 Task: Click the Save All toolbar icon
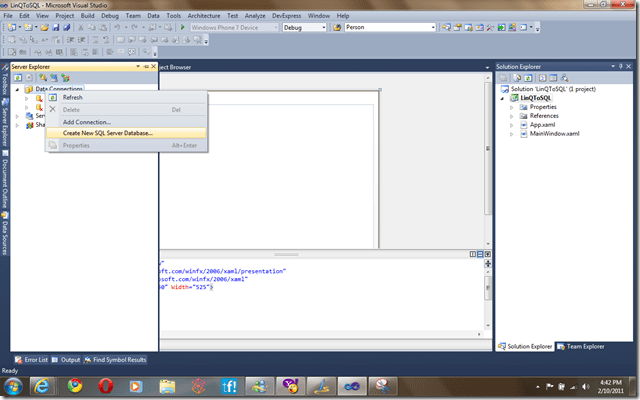[66, 28]
